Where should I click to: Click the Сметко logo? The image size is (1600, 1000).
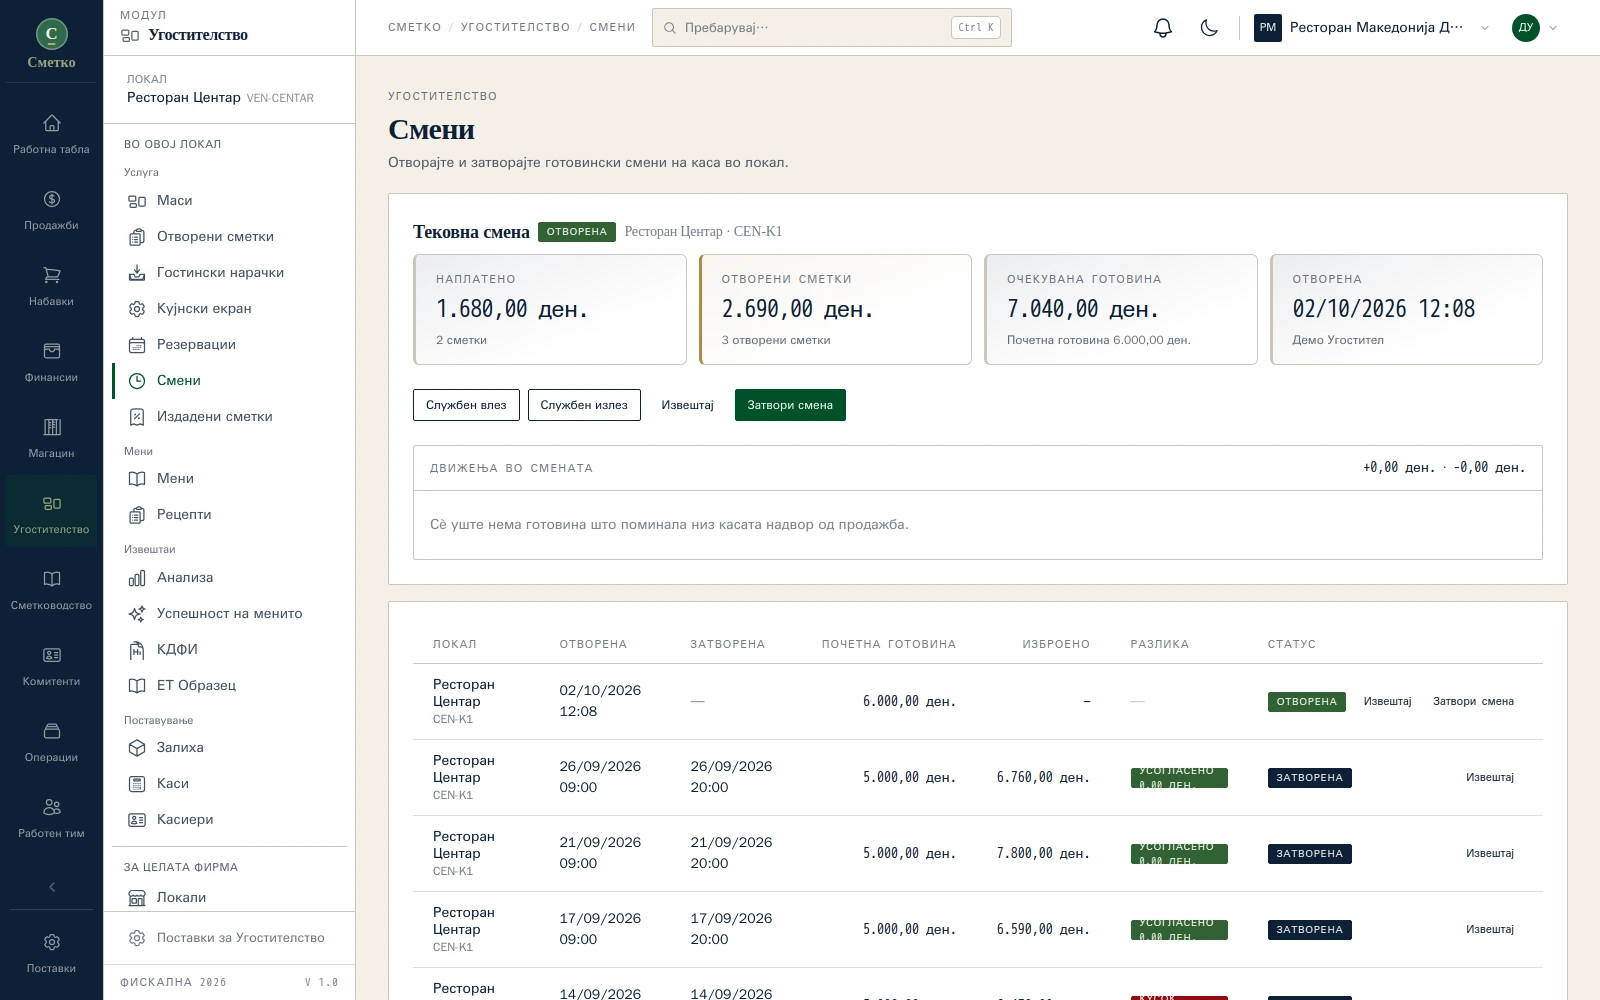click(51, 42)
